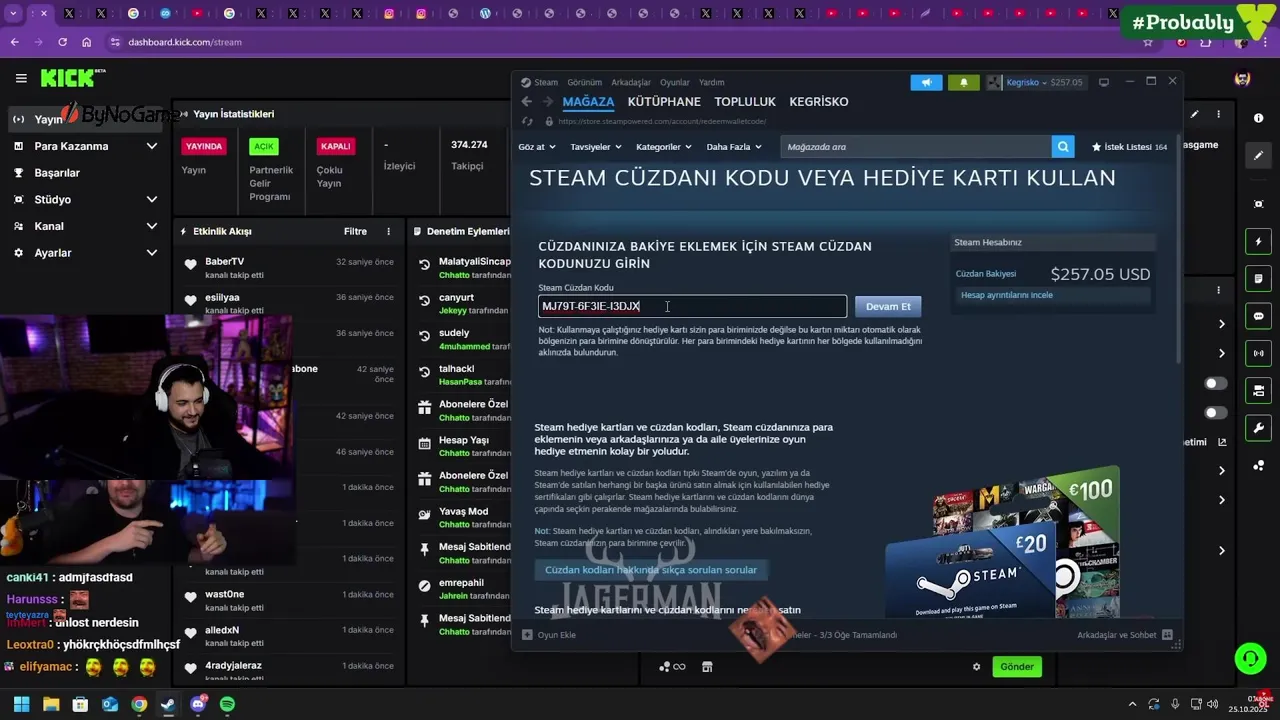1280x720 pixels.
Task: Open Spotify from taskbar
Action: click(x=227, y=704)
